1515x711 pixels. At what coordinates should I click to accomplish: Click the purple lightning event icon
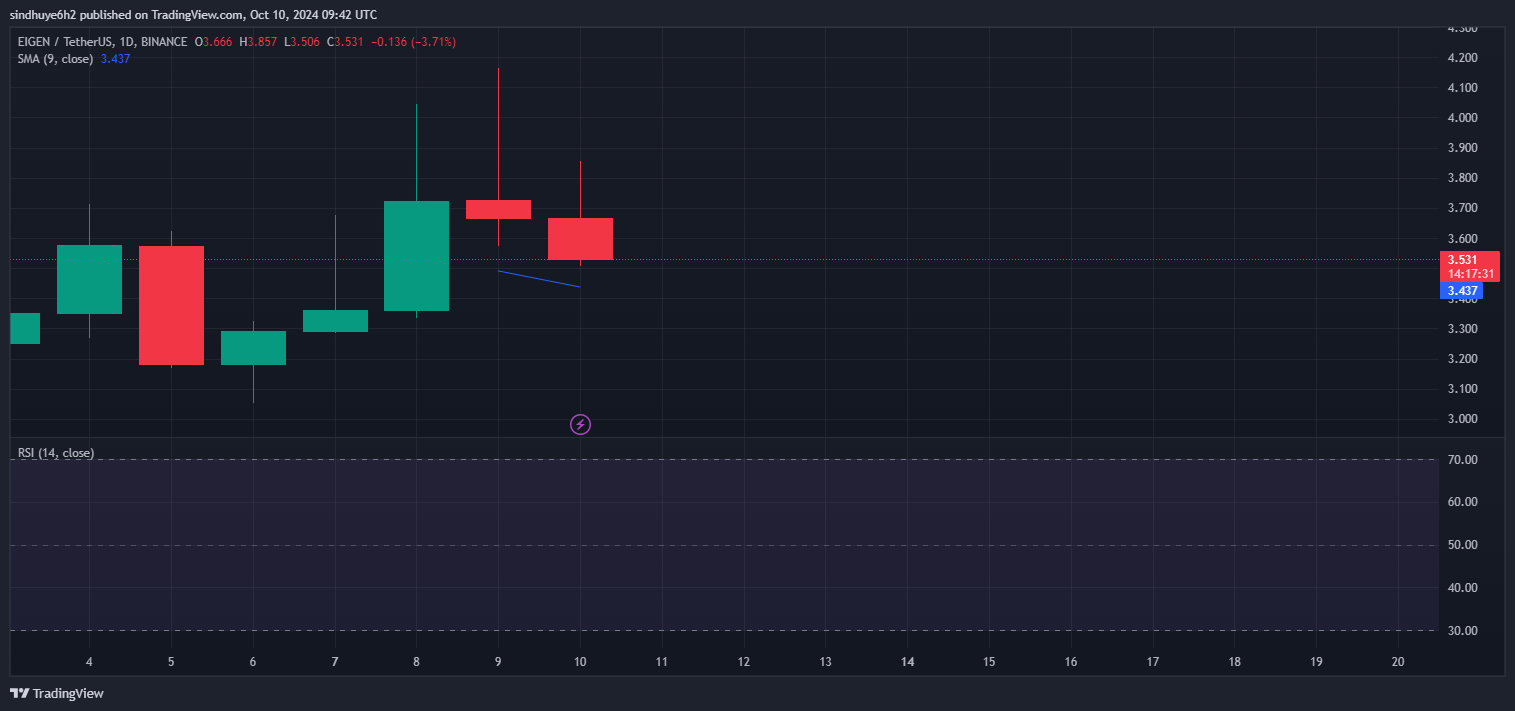[580, 425]
